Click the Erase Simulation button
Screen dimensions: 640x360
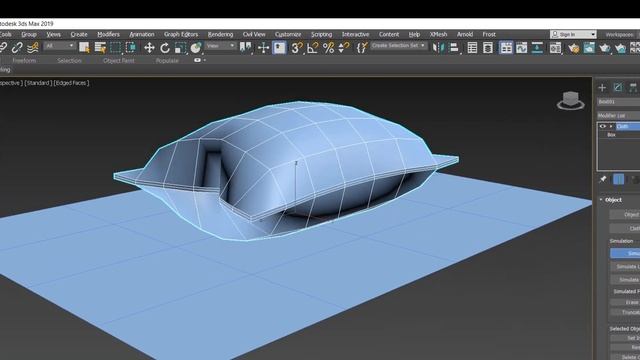coord(625,302)
